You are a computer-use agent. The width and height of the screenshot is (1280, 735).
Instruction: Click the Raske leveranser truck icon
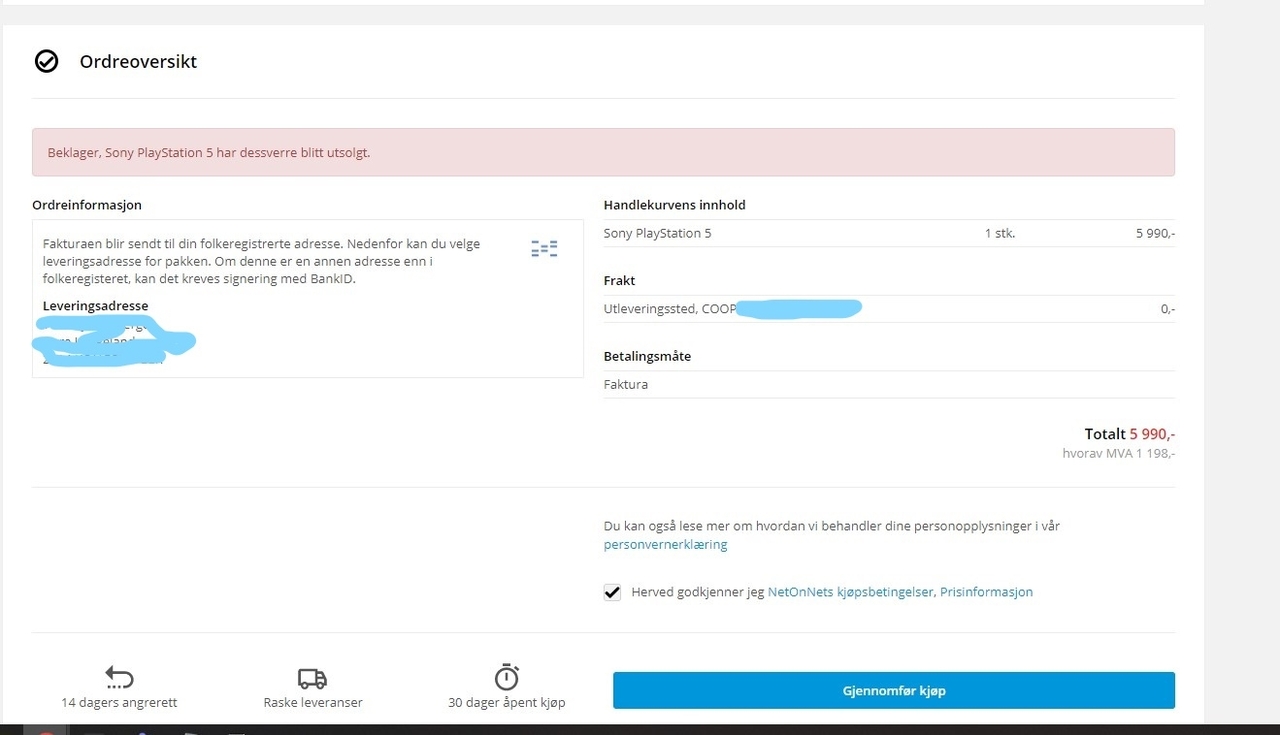click(312, 679)
